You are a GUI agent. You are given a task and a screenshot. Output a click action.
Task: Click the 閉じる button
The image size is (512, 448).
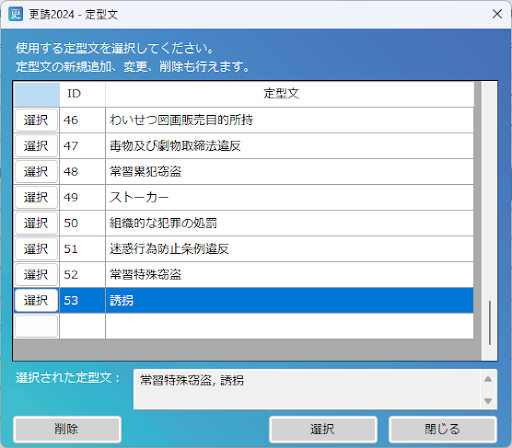442,429
